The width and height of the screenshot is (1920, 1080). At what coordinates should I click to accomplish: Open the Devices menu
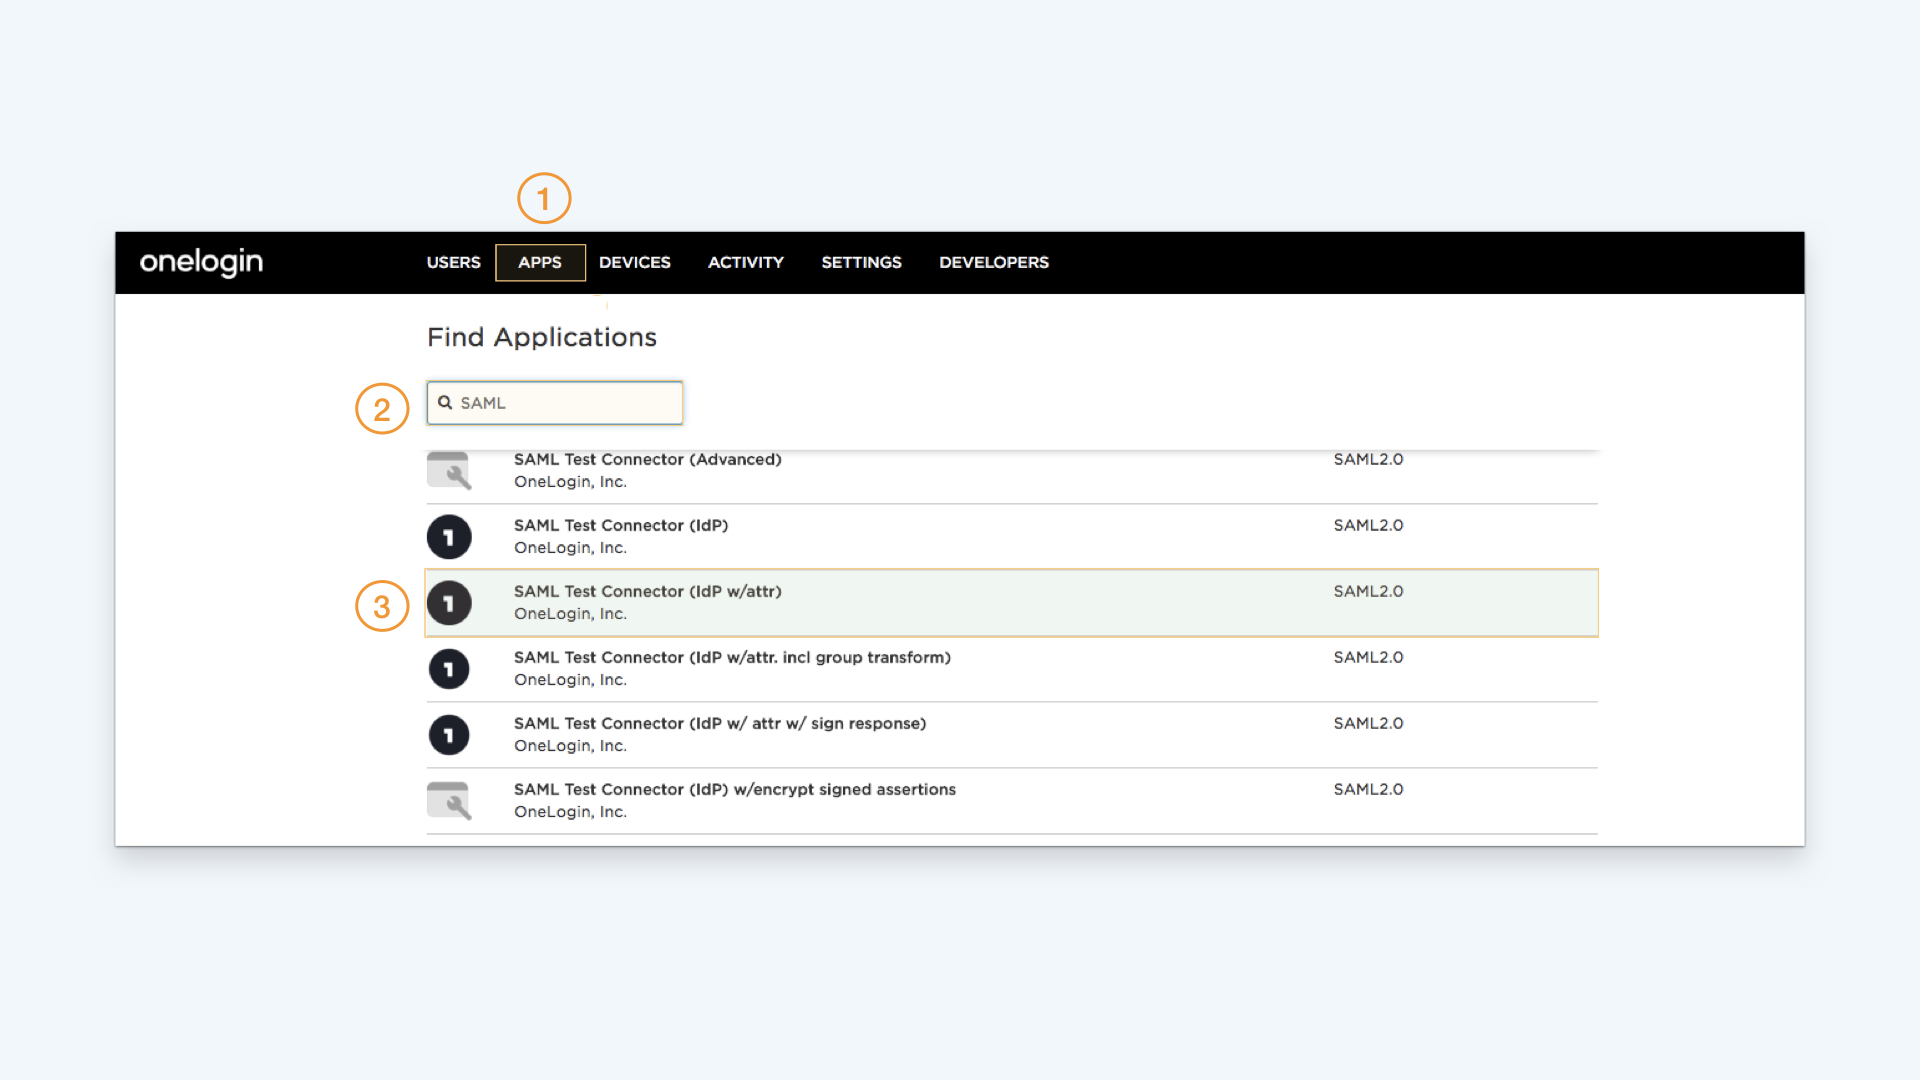point(634,262)
